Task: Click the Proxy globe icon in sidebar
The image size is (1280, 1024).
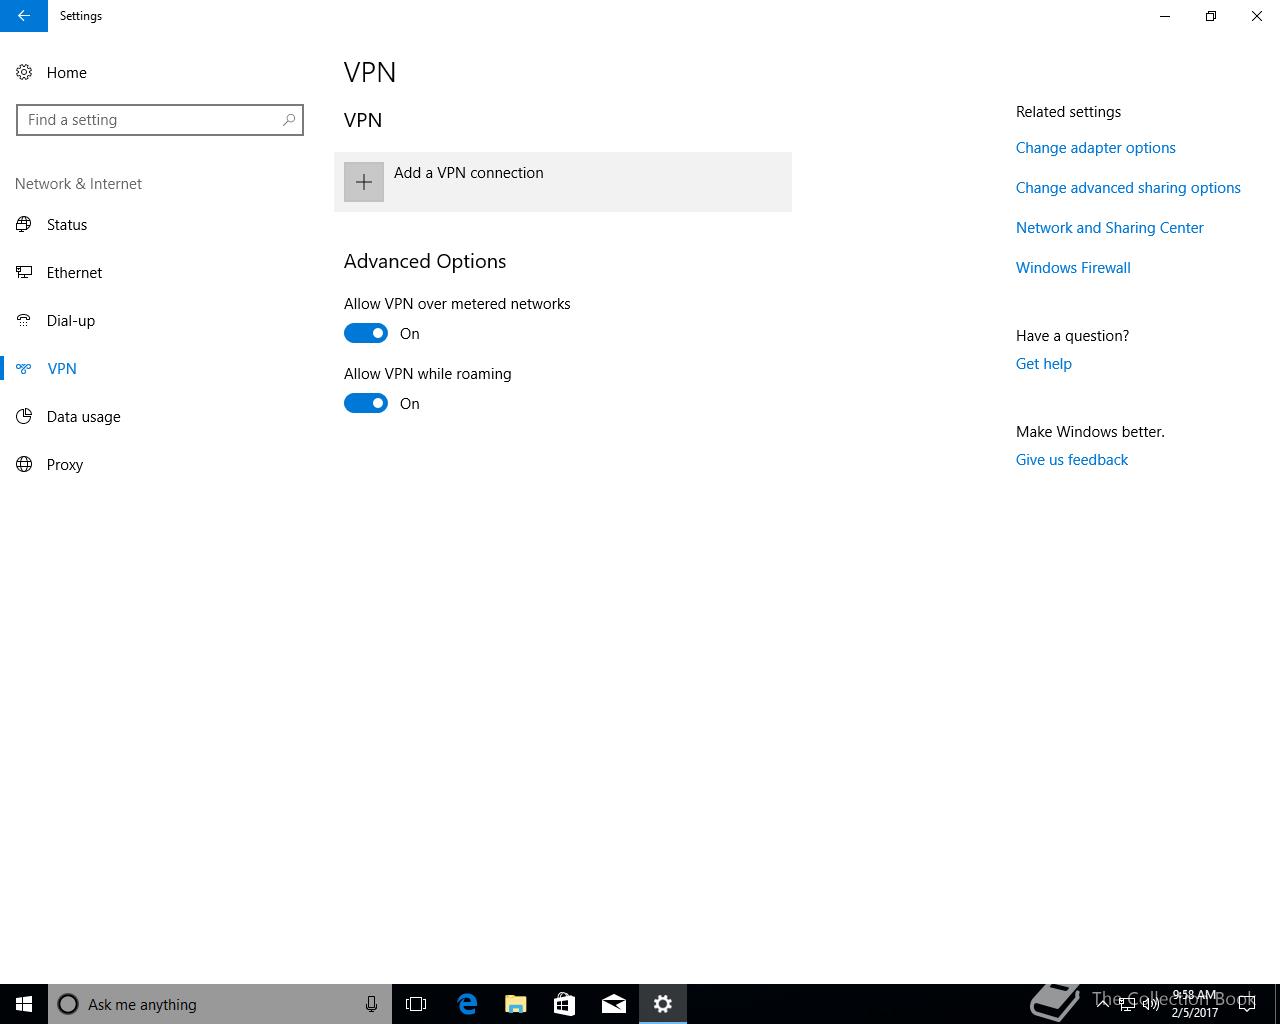Action: click(x=24, y=464)
